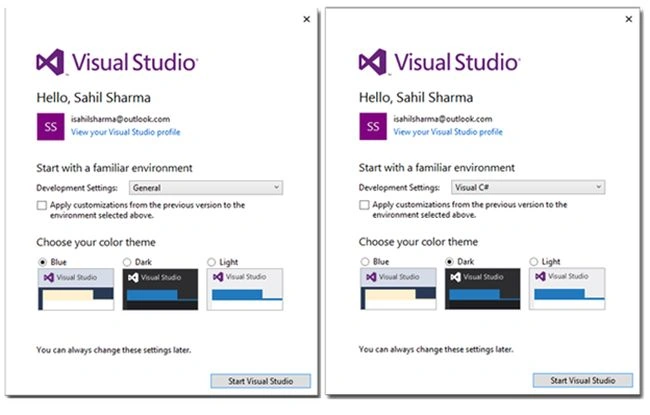650x415 pixels.
Task: Close the left sign-in dialog
Action: tap(307, 19)
